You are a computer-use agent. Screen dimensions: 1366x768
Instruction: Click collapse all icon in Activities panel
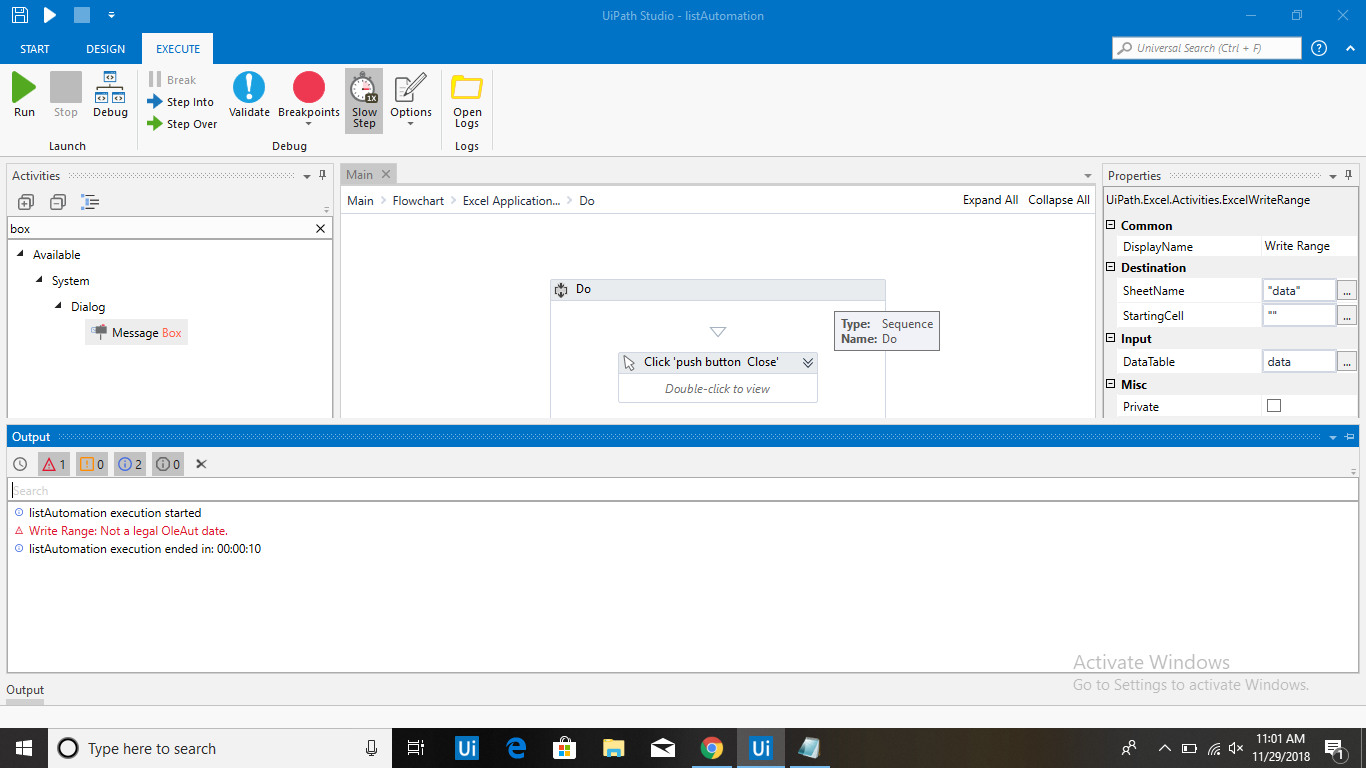58,202
